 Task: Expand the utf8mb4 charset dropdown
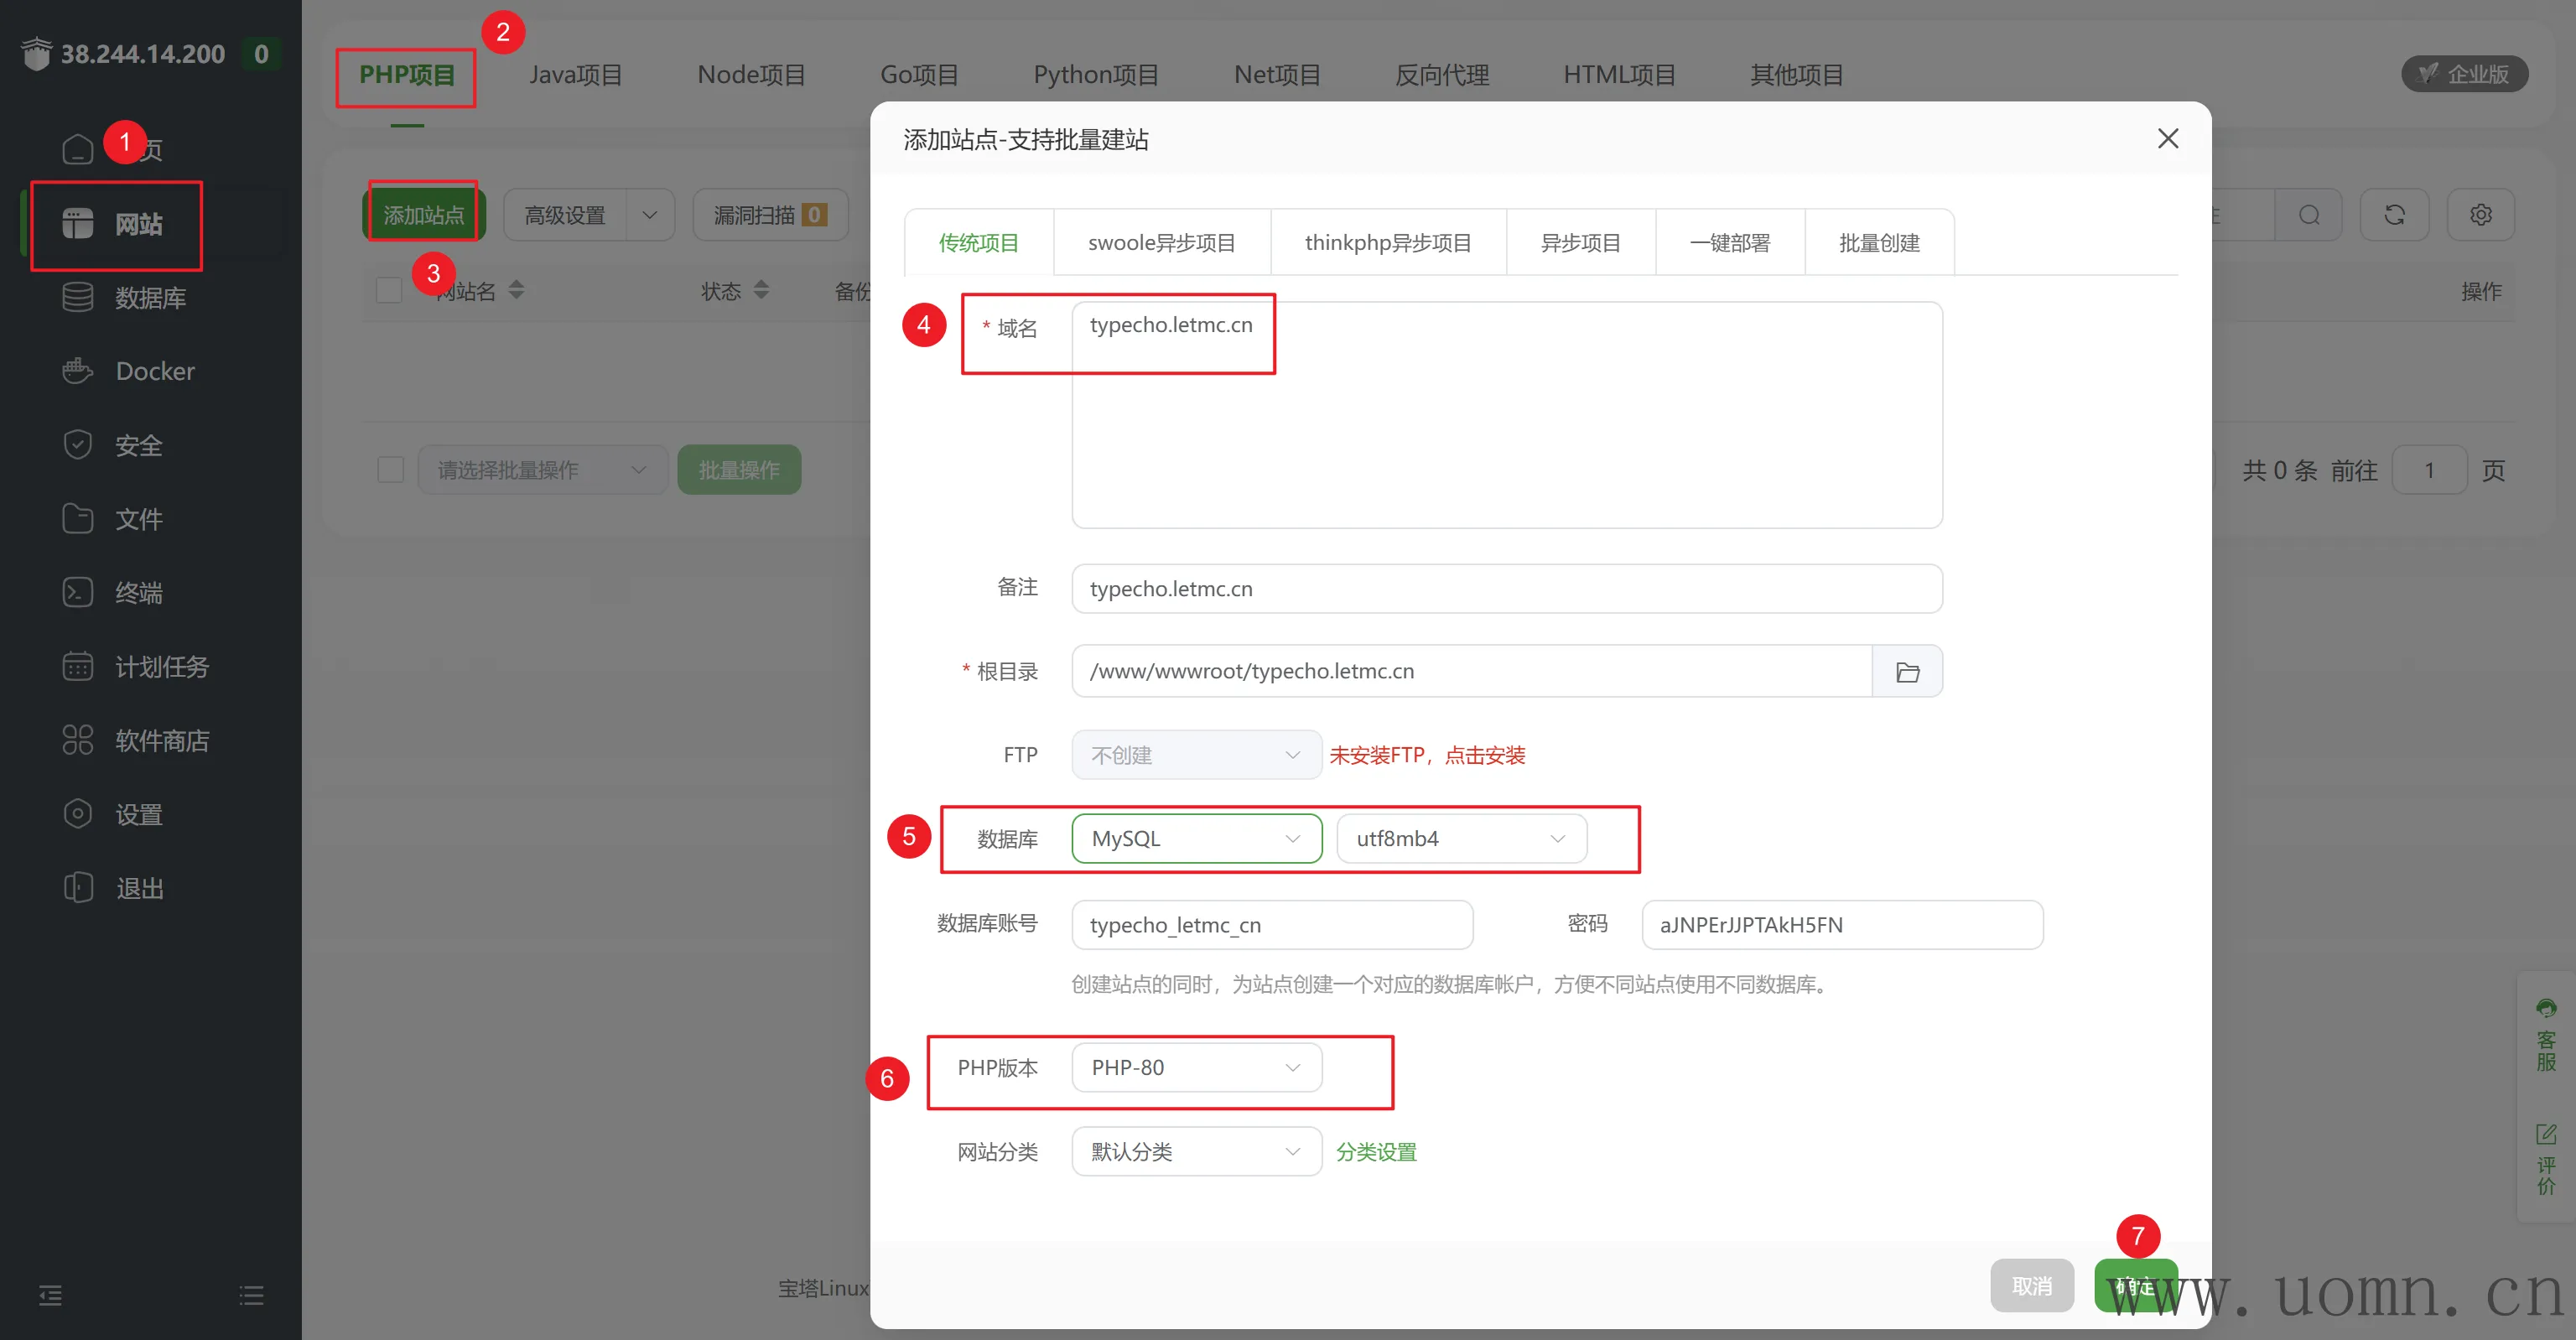tap(1460, 839)
